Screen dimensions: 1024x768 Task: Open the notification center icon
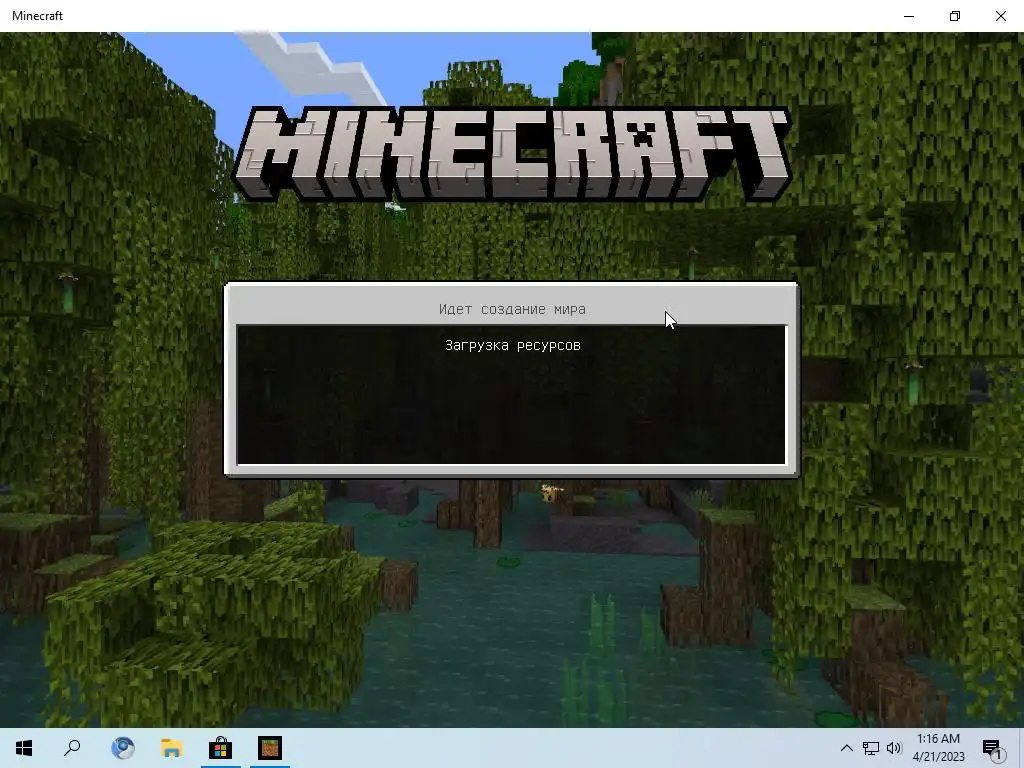pyautogui.click(x=992, y=748)
